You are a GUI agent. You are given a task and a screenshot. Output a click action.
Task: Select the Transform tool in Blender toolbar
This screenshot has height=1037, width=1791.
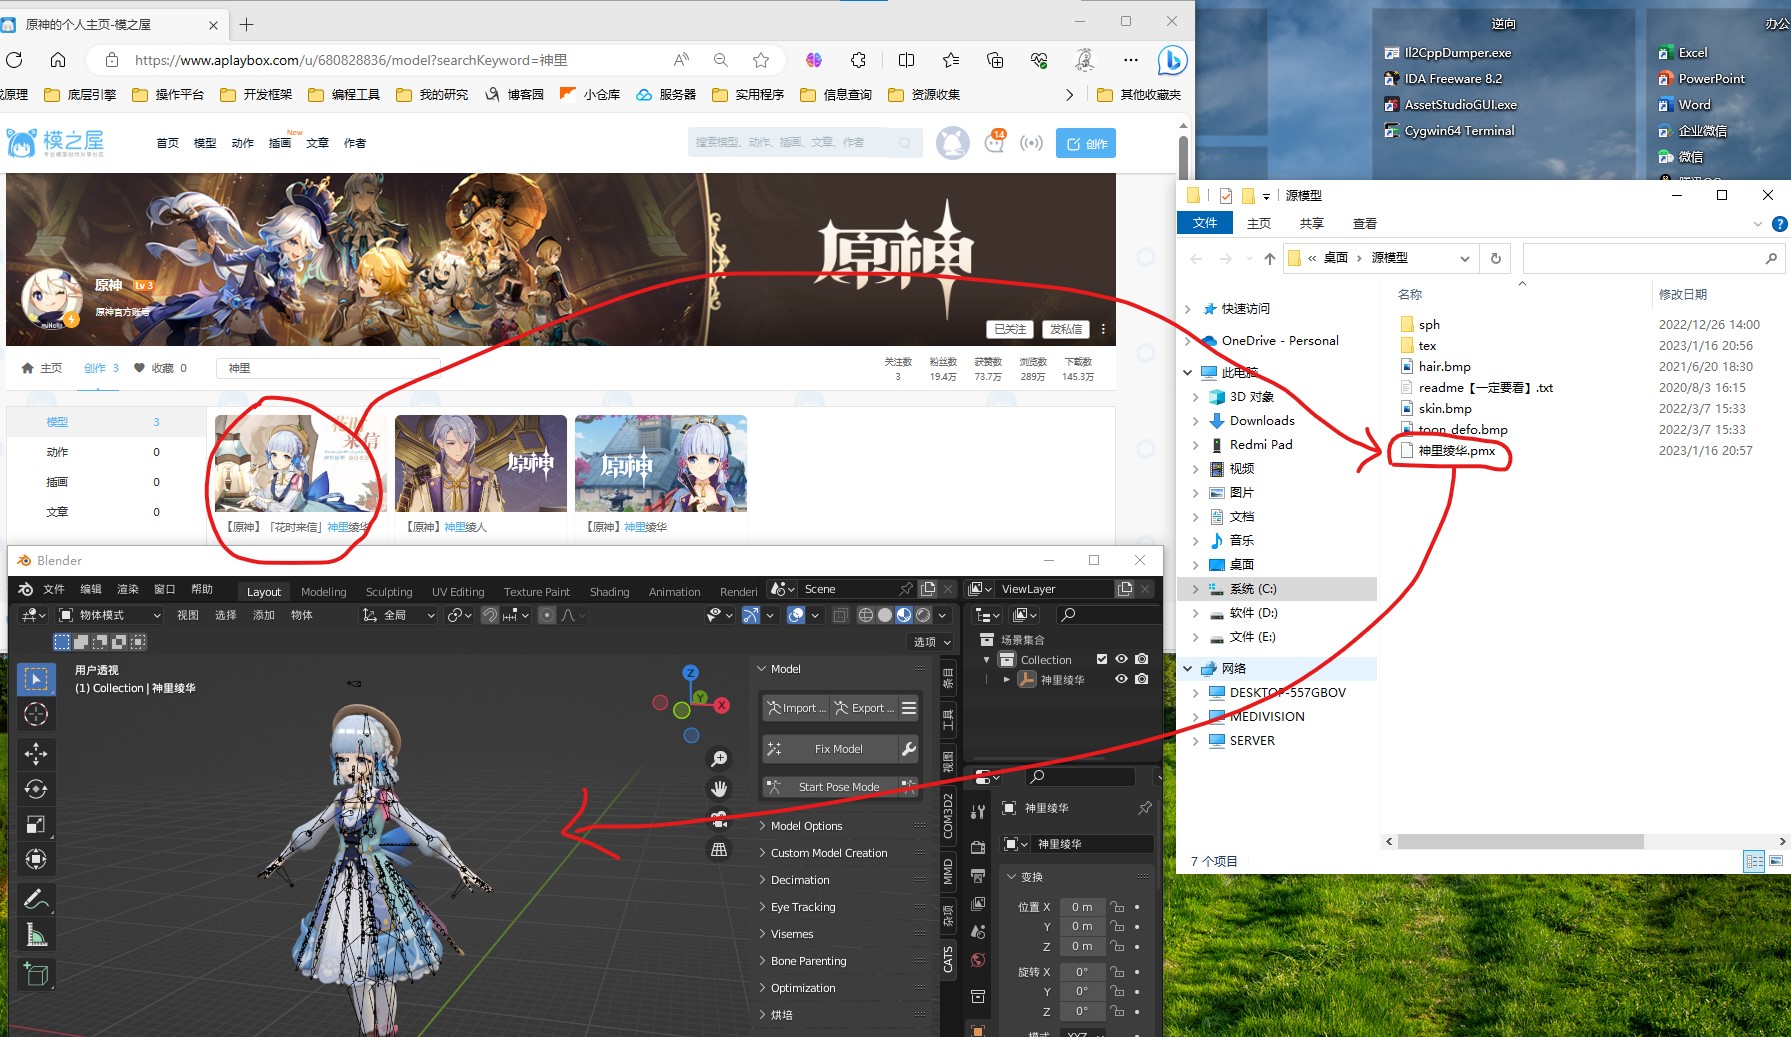tap(36, 859)
